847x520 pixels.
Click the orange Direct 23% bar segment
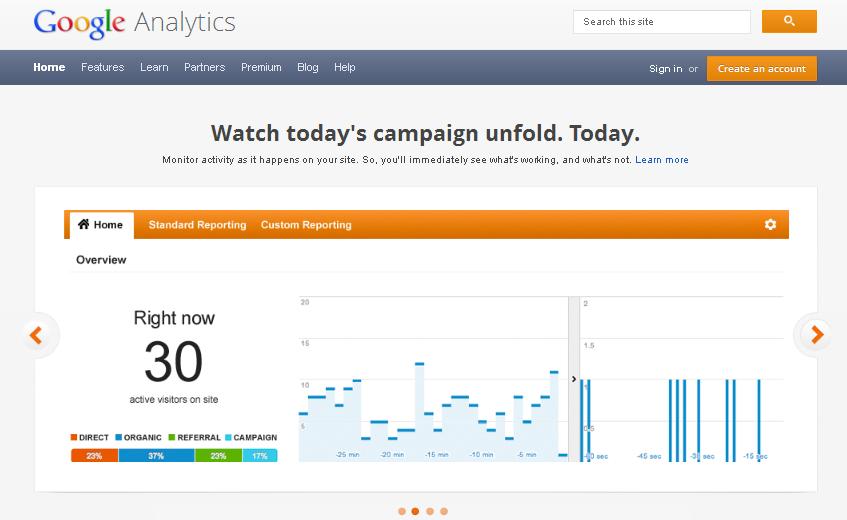click(95, 456)
